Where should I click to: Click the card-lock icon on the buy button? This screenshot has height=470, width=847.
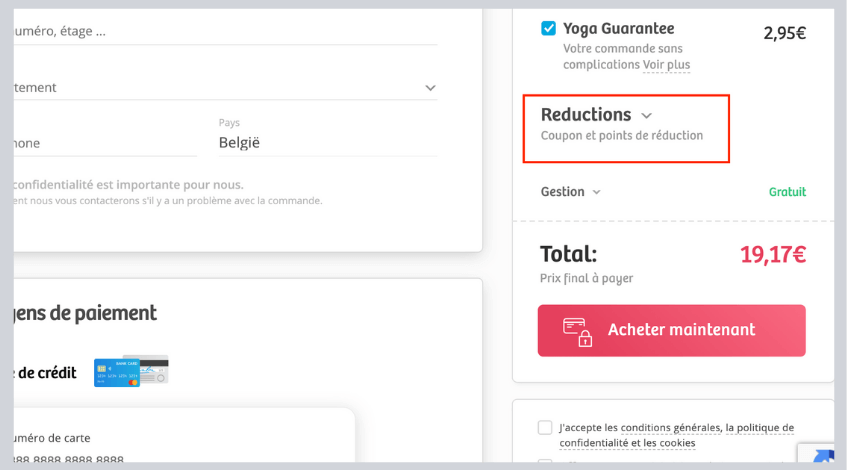[578, 331]
